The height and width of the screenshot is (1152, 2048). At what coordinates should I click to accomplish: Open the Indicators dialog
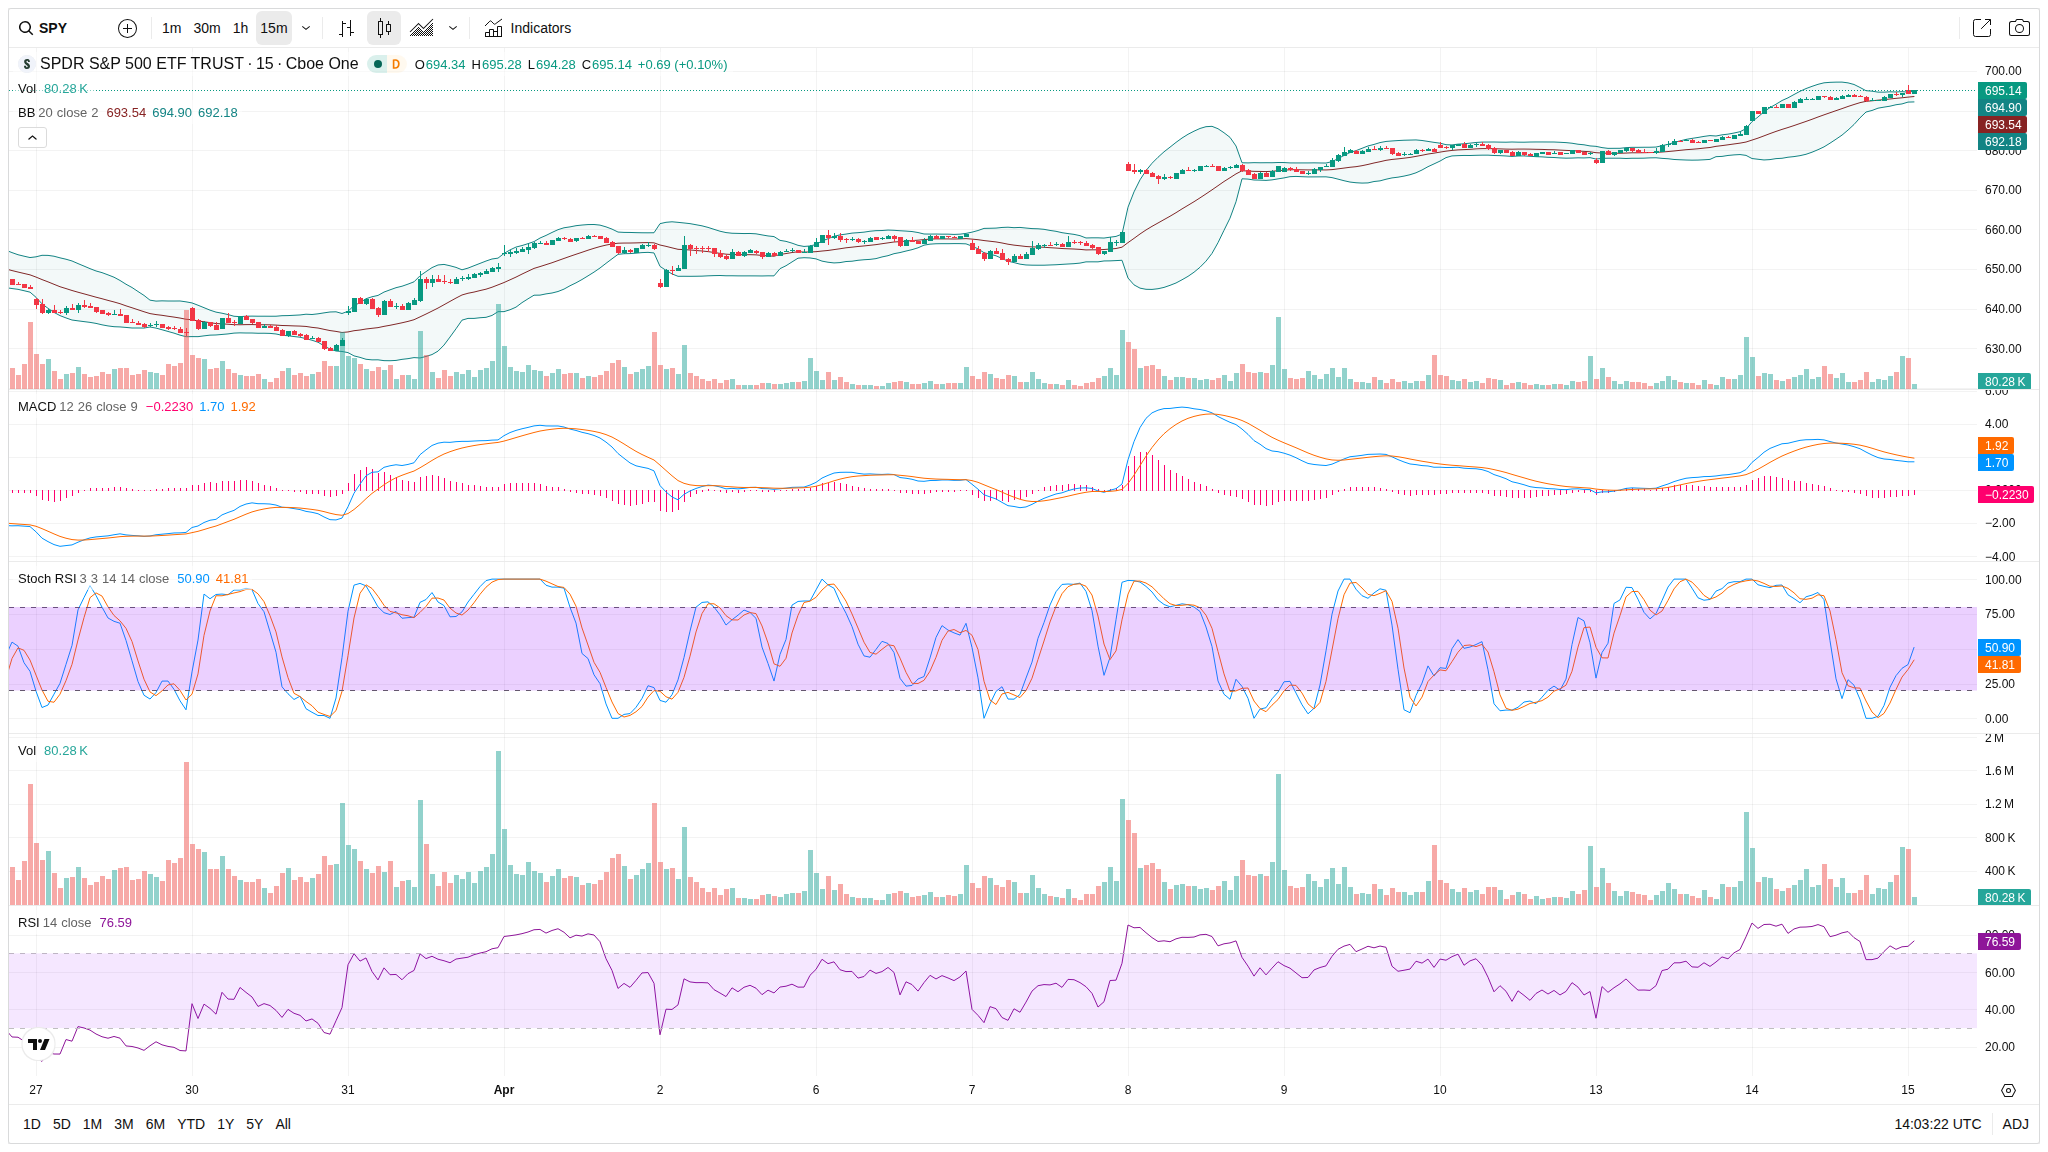click(528, 28)
